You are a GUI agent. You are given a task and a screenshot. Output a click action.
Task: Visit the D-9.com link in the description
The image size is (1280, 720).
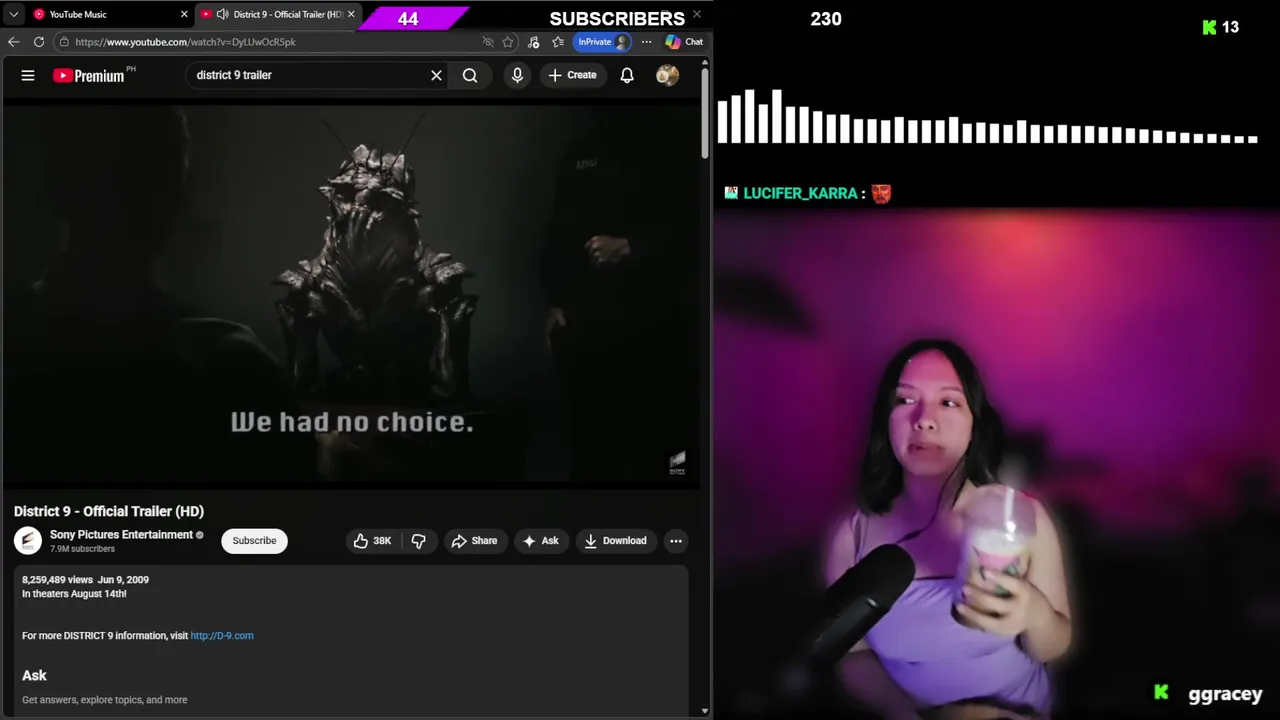[x=222, y=636]
